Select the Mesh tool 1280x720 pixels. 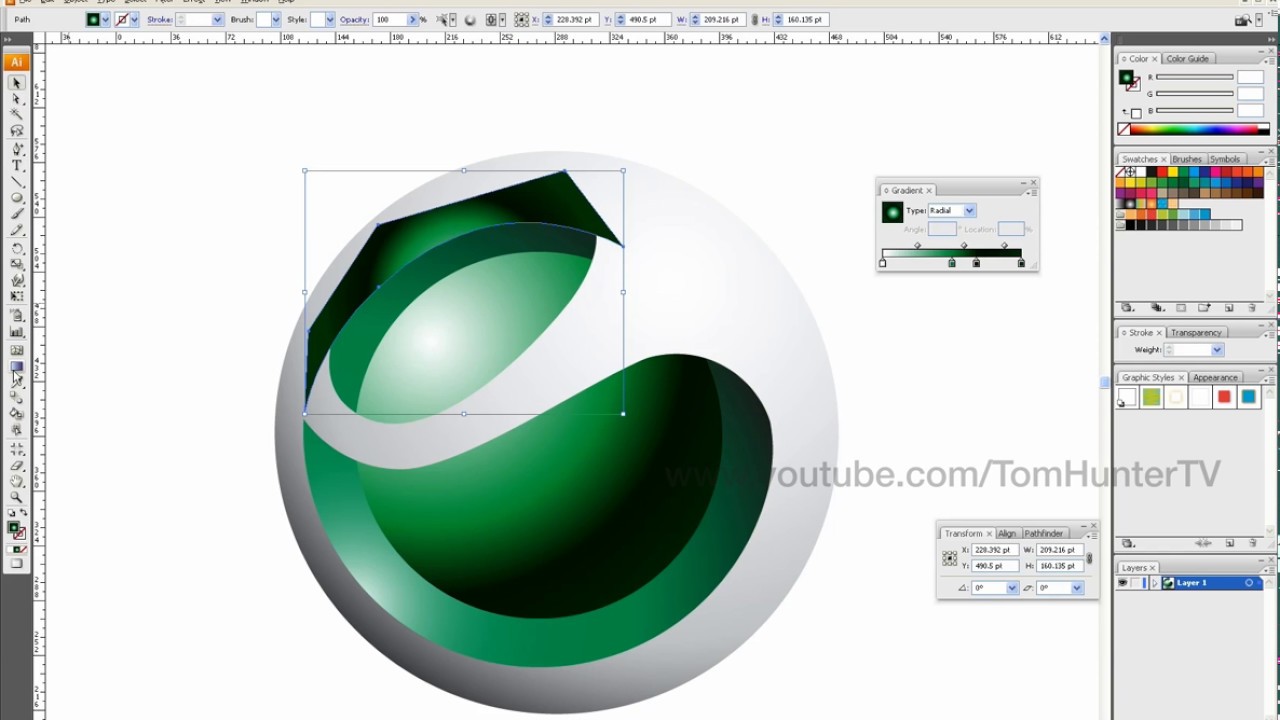coord(17,350)
